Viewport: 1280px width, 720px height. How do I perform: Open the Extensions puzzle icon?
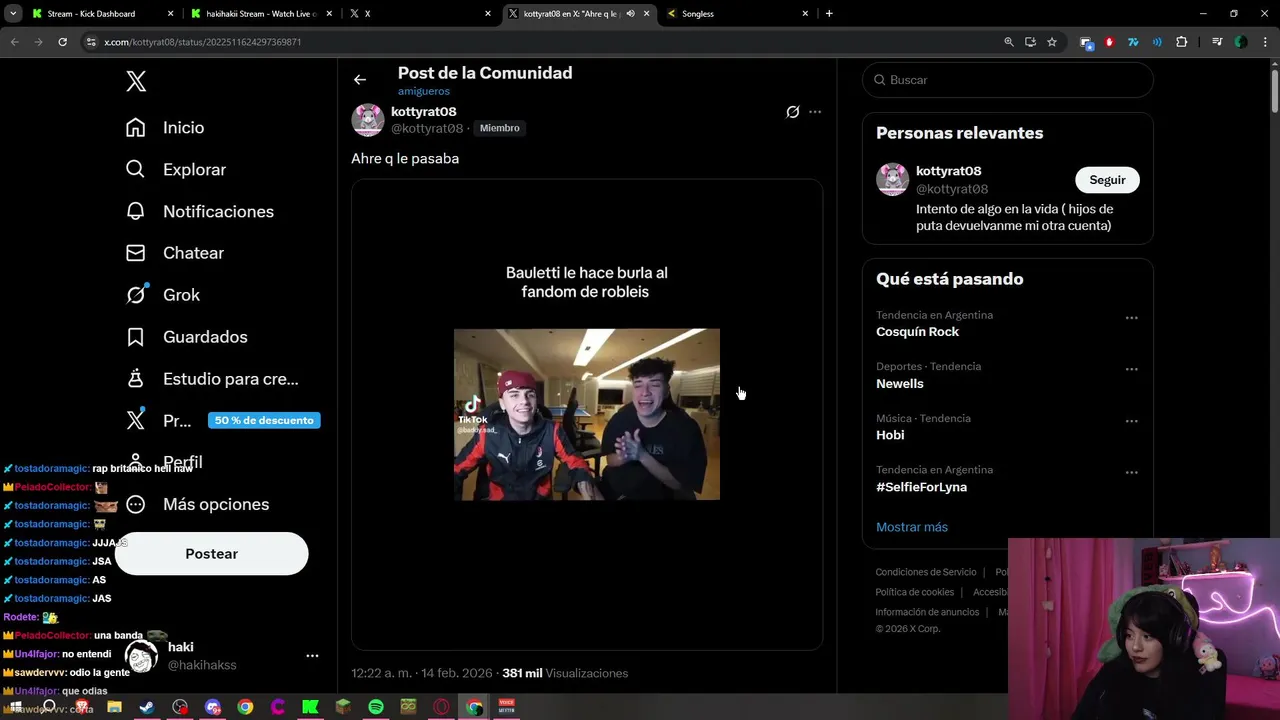(x=1182, y=42)
